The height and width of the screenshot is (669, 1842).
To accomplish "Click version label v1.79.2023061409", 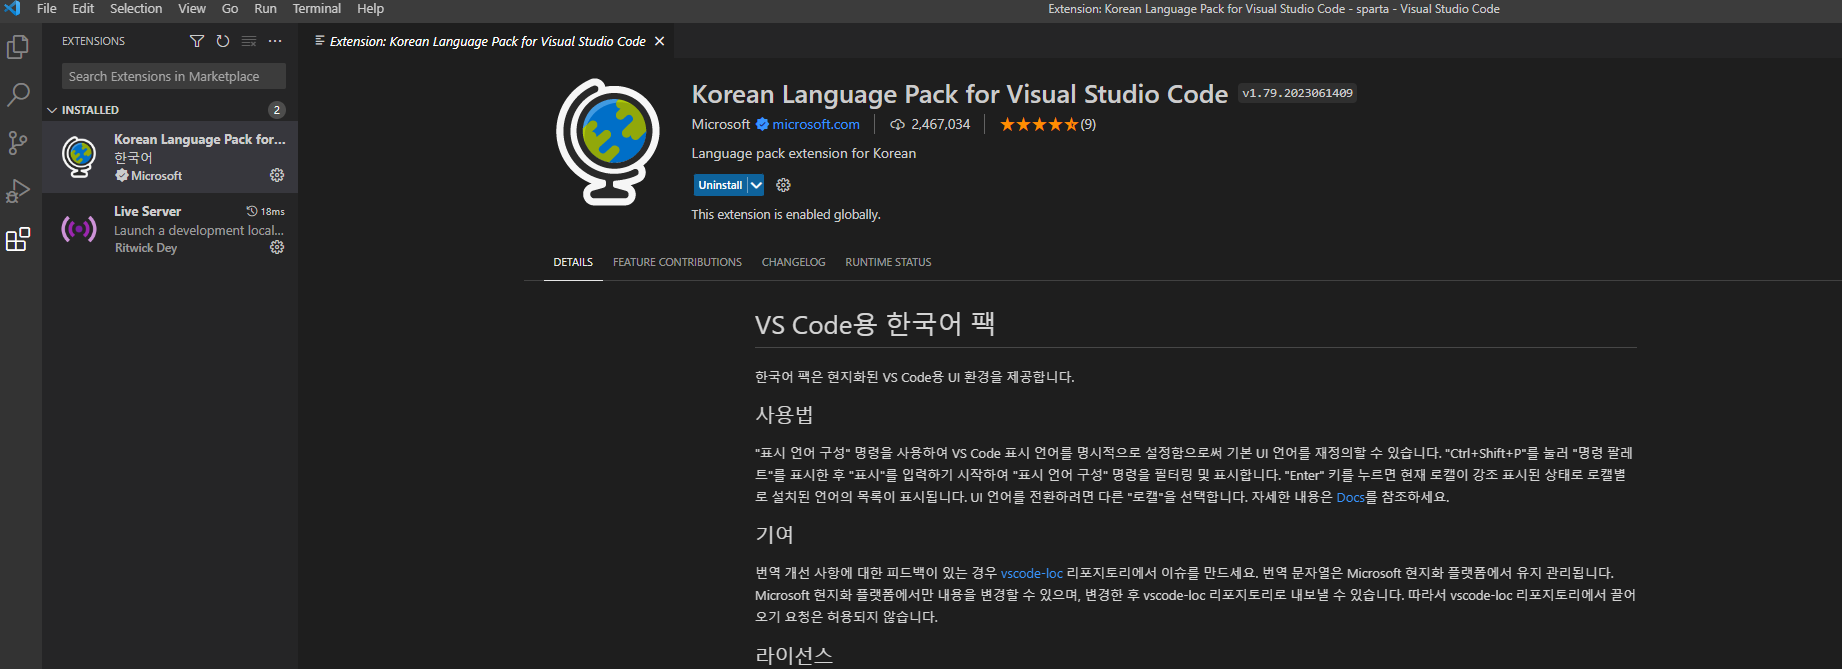I will pos(1297,93).
